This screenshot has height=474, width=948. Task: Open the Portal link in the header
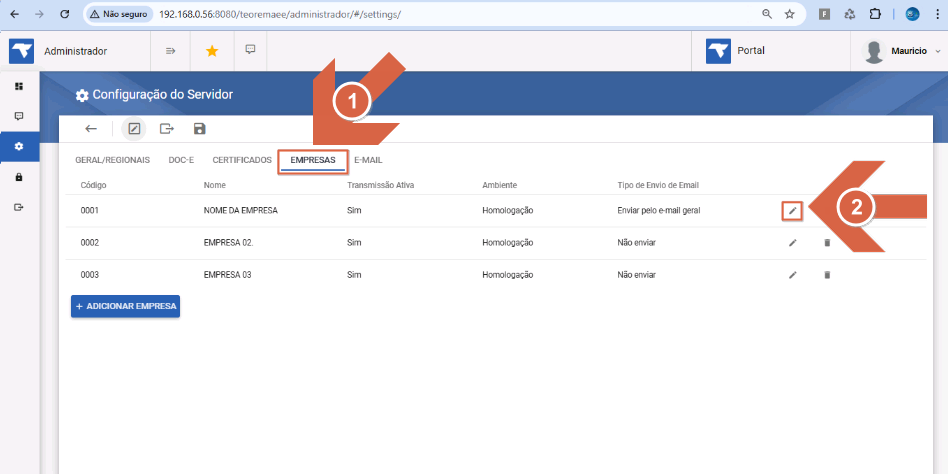pyautogui.click(x=735, y=51)
